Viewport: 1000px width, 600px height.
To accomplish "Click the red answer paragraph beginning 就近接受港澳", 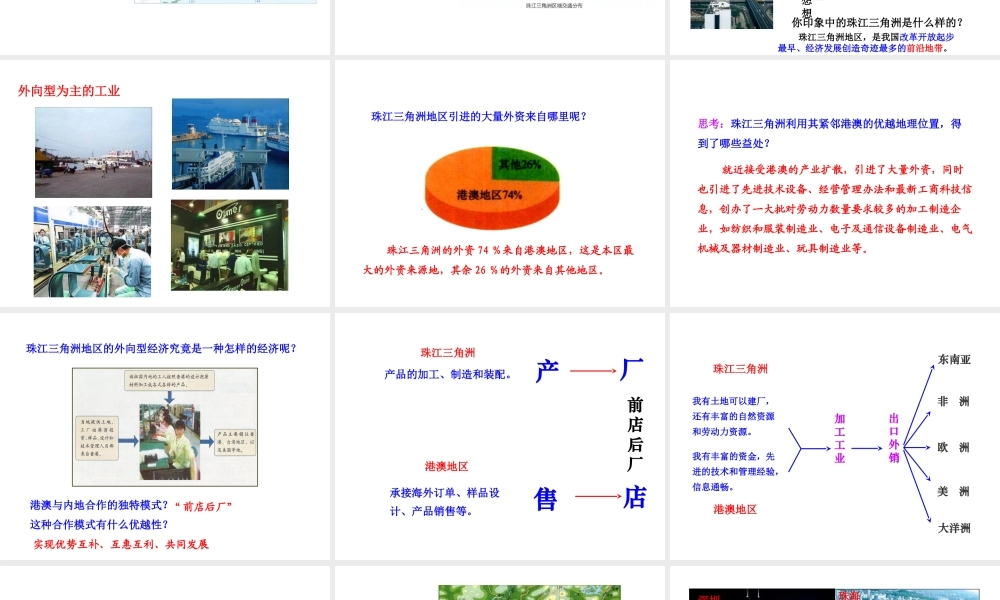I will pyautogui.click(x=835, y=209).
